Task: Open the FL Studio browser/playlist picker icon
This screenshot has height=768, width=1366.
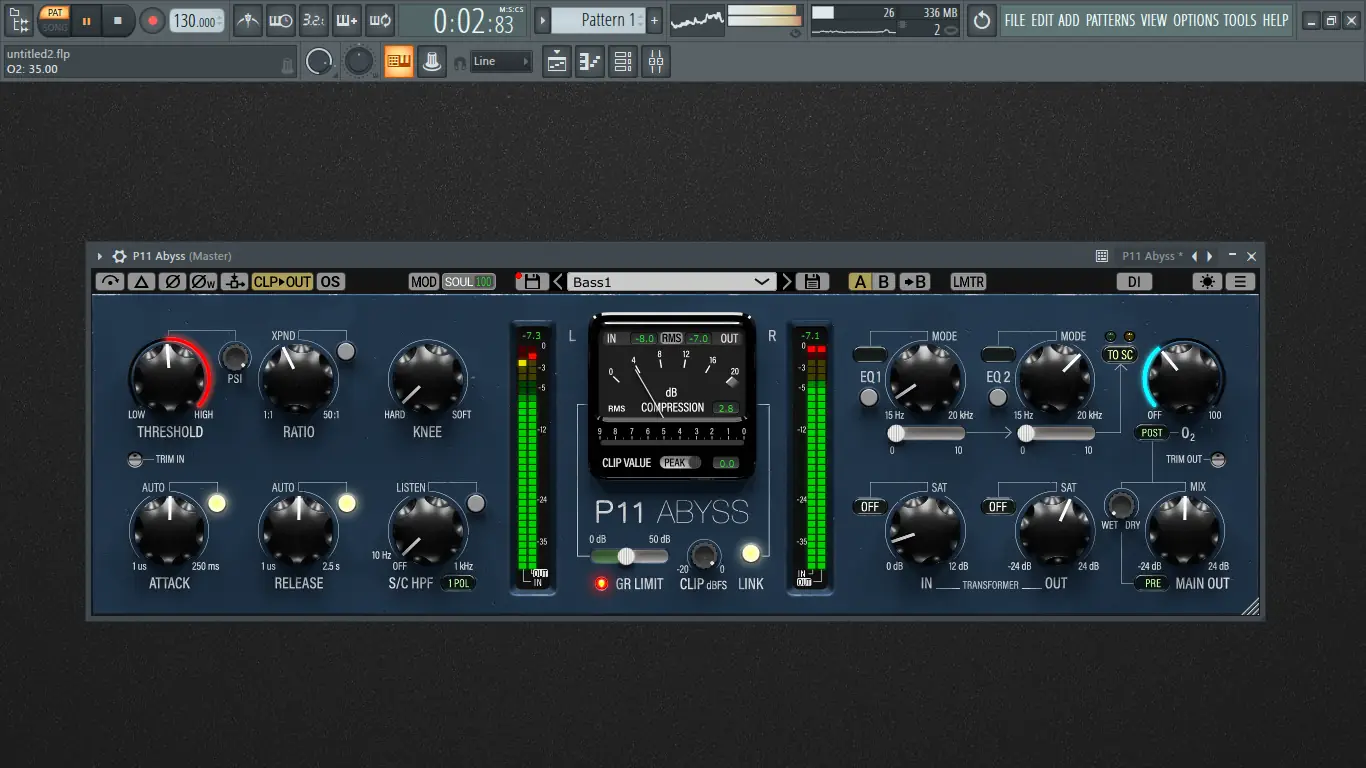Action: point(19,19)
